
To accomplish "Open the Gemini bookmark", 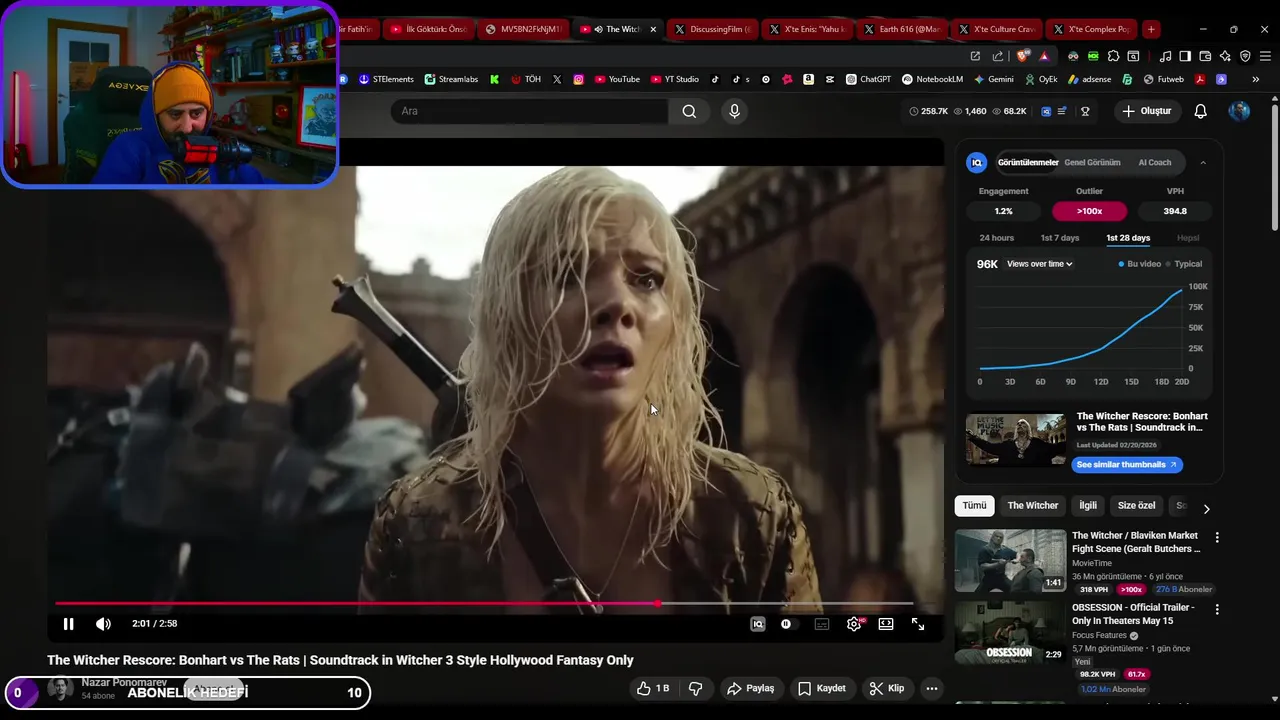I will click(x=993, y=79).
